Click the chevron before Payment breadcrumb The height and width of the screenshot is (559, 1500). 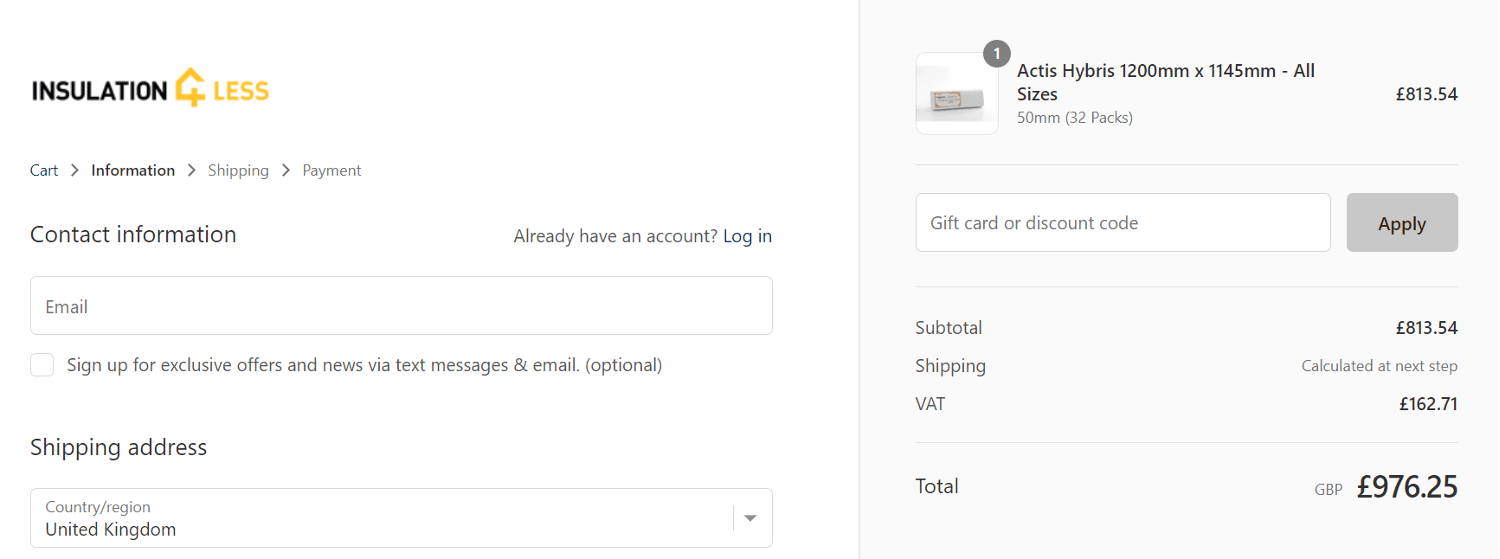point(286,171)
